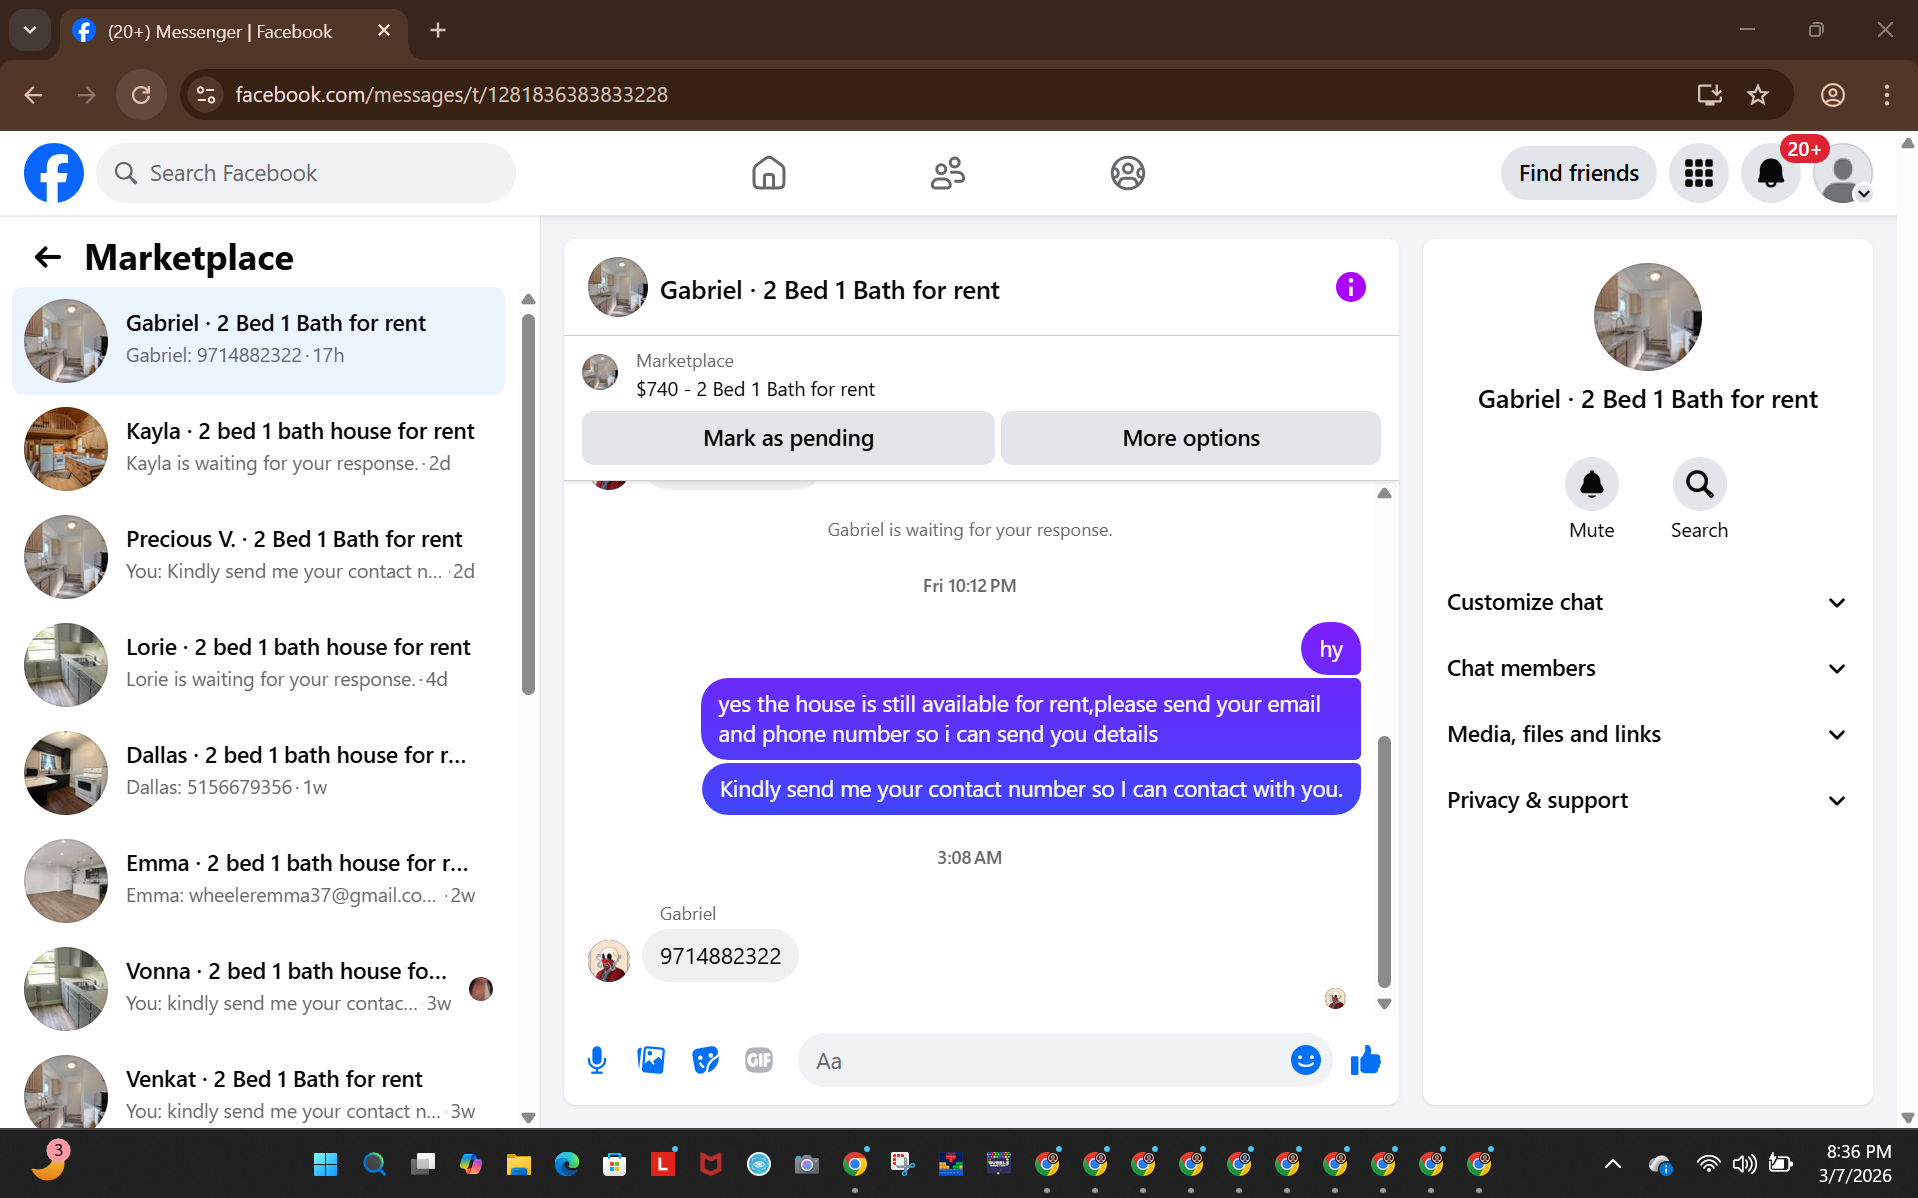The height and width of the screenshot is (1198, 1918).
Task: Click Mark as pending button
Action: pos(788,438)
